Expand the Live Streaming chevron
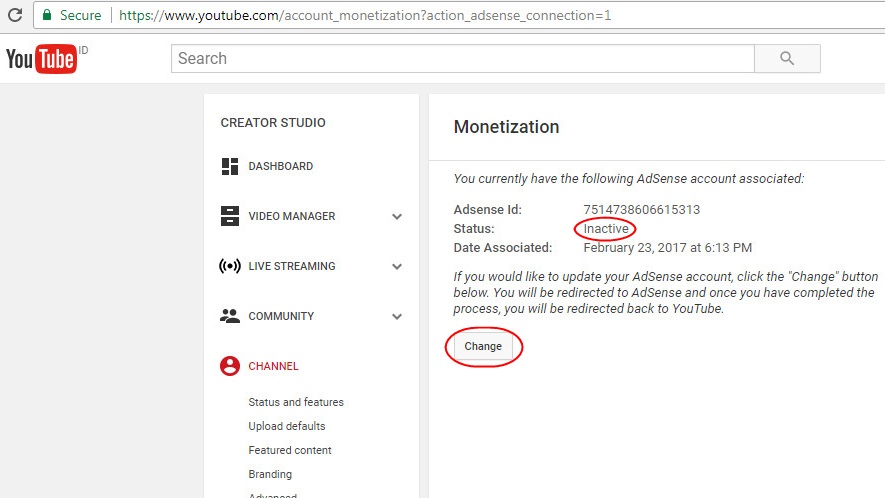The height and width of the screenshot is (498, 885). pyautogui.click(x=397, y=267)
